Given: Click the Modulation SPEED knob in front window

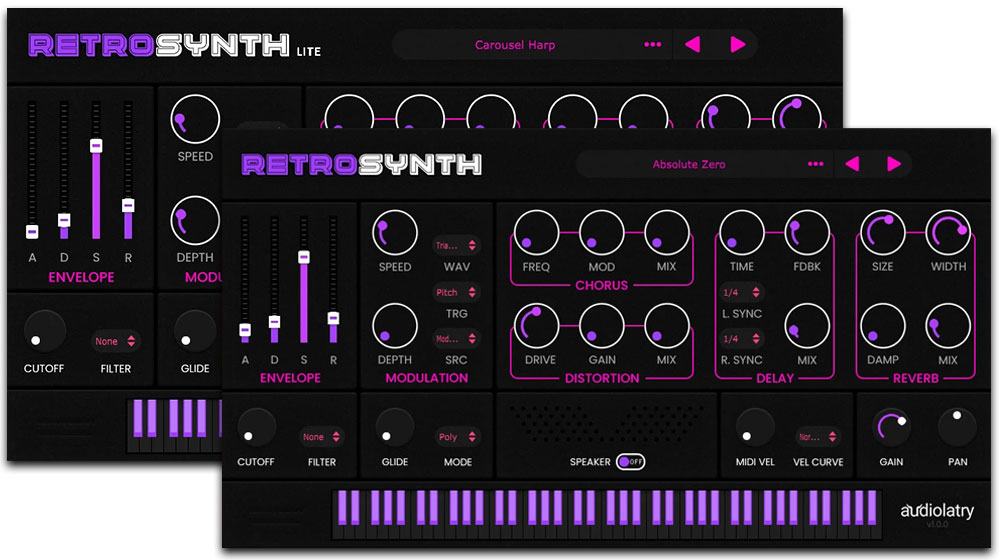Looking at the screenshot, I should (395, 233).
